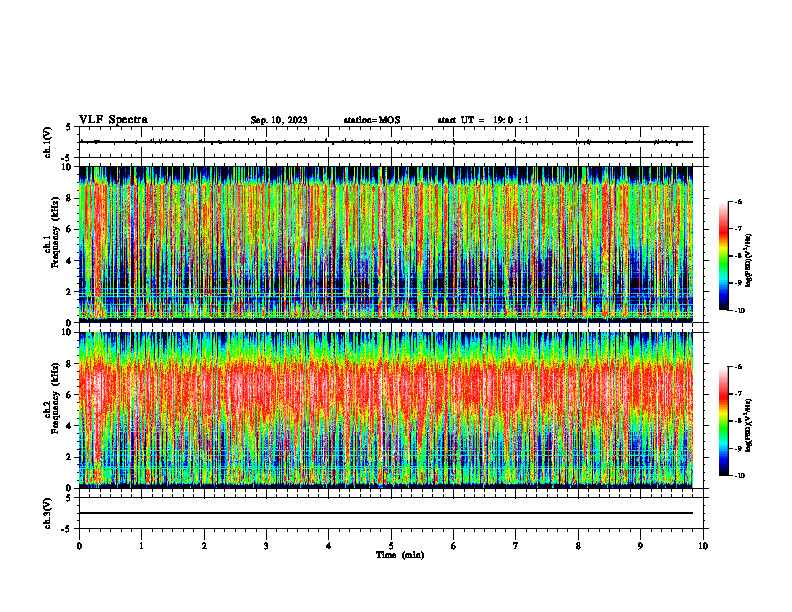Click the ch.1 colorbar log(PSD) label
Image resolution: width=792 pixels, height=612 pixels.
tap(749, 261)
